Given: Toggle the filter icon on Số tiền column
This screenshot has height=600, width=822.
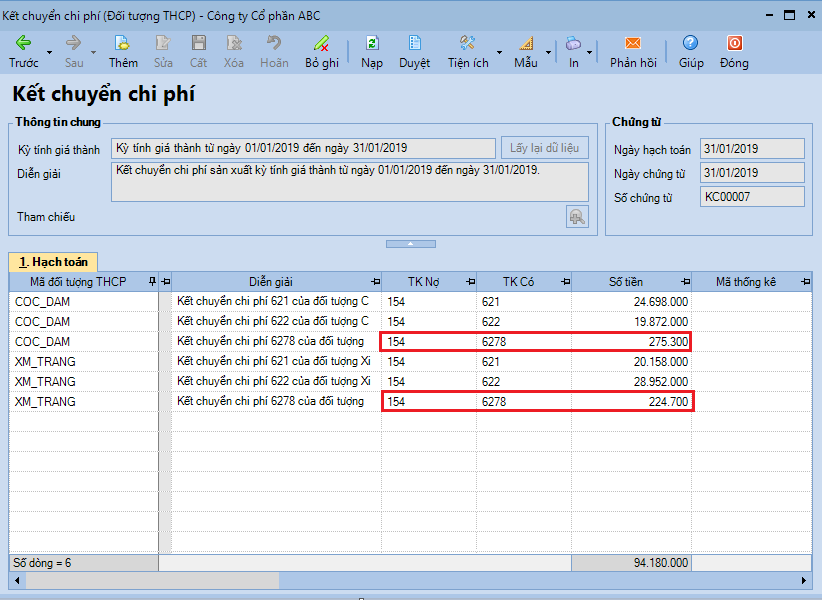Looking at the screenshot, I should [x=684, y=281].
